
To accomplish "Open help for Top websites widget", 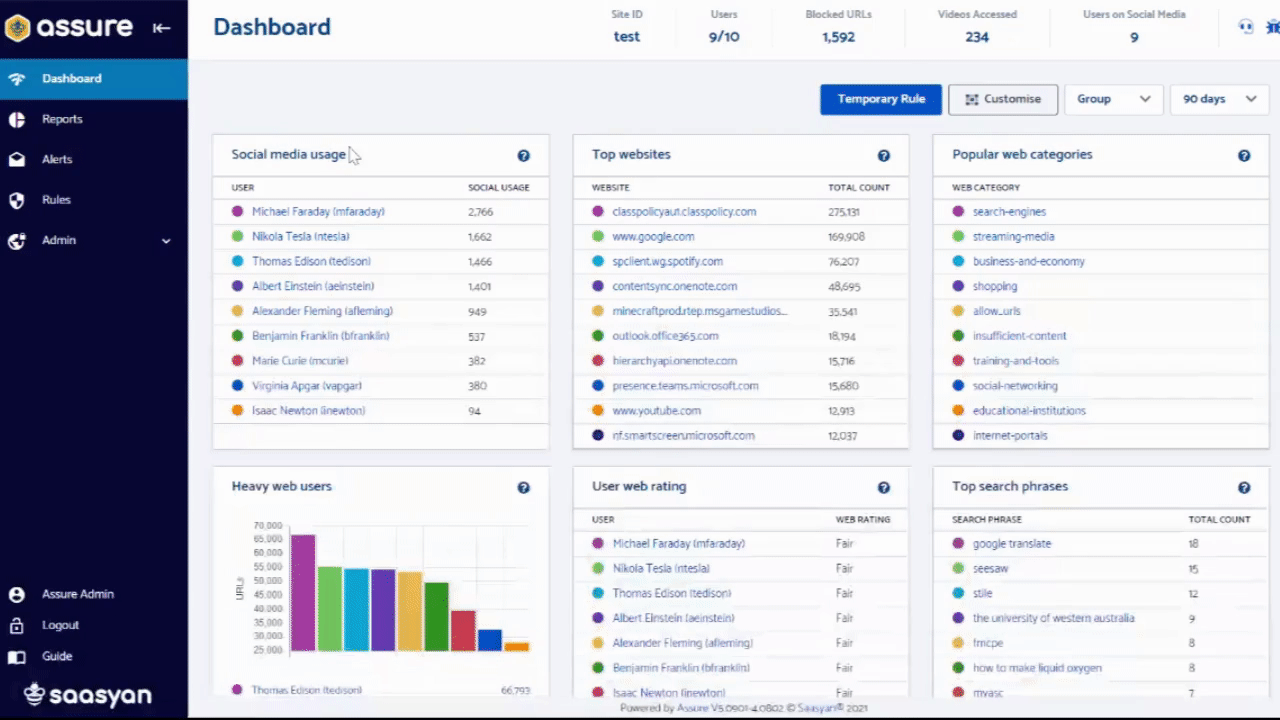I will click(x=883, y=156).
